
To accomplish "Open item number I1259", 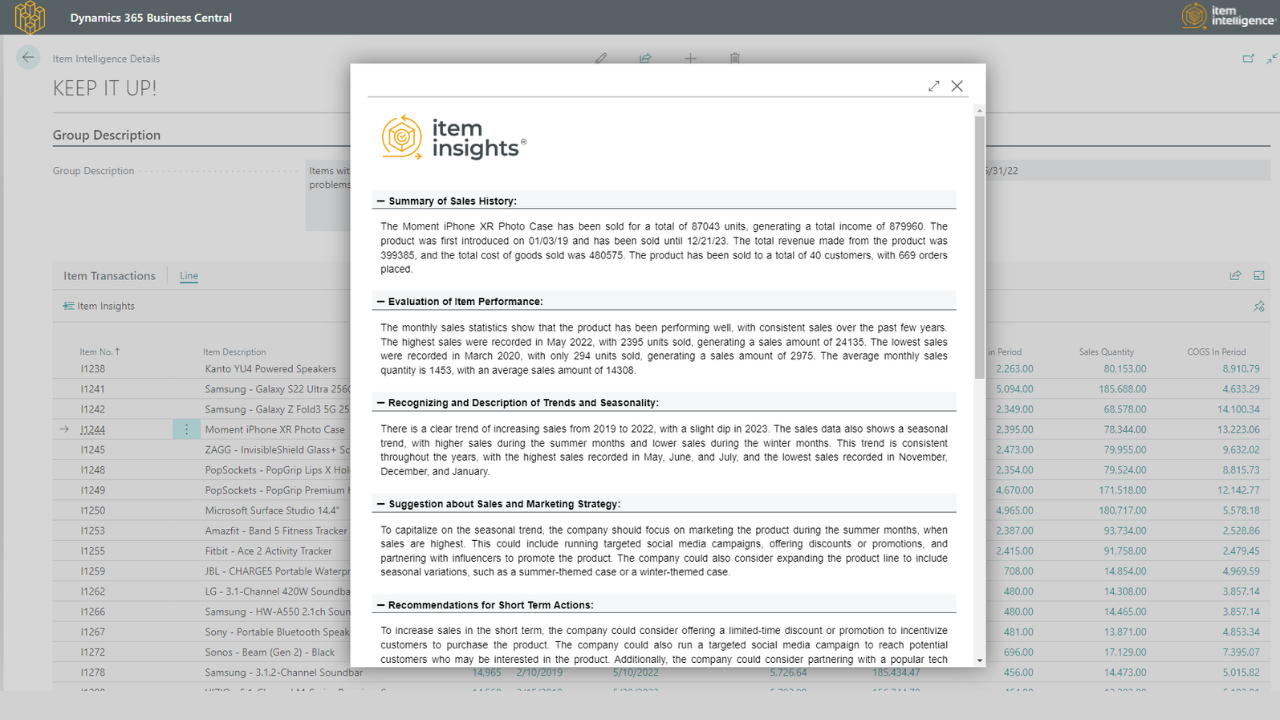I will point(93,571).
